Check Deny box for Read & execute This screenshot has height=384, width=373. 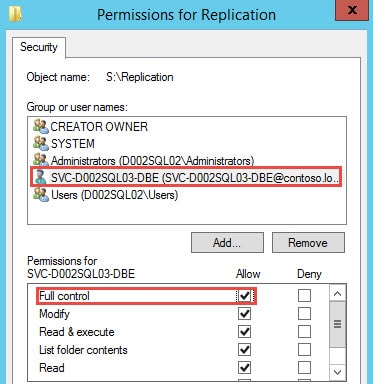[x=304, y=332]
